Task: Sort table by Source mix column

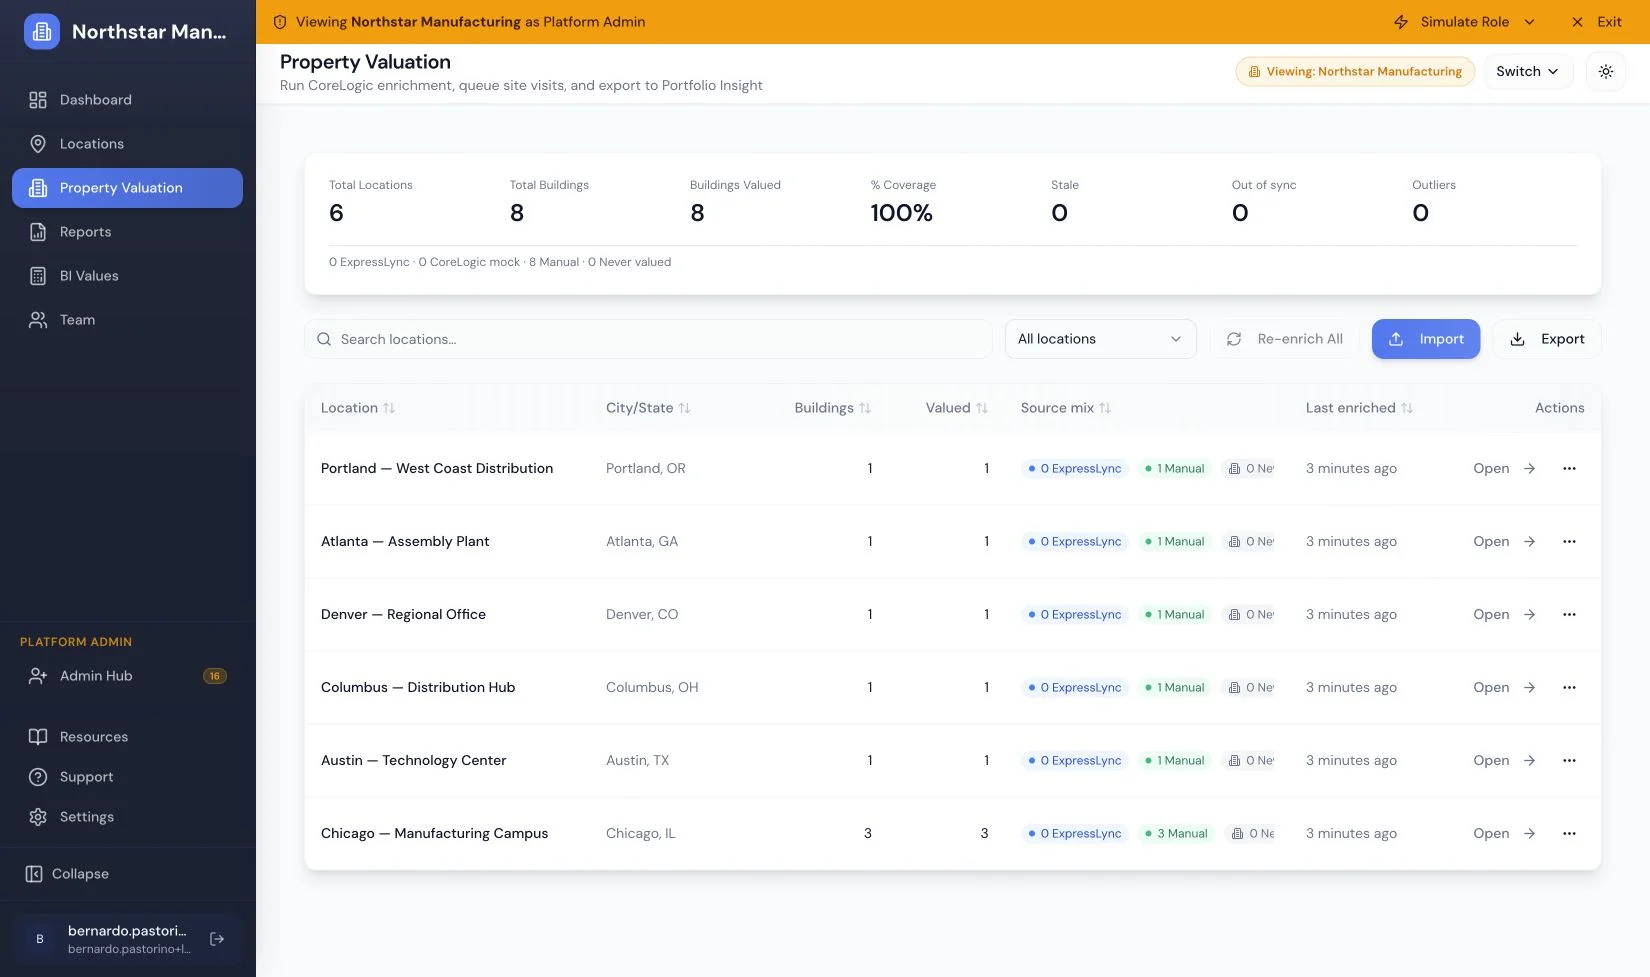Action: point(1065,408)
